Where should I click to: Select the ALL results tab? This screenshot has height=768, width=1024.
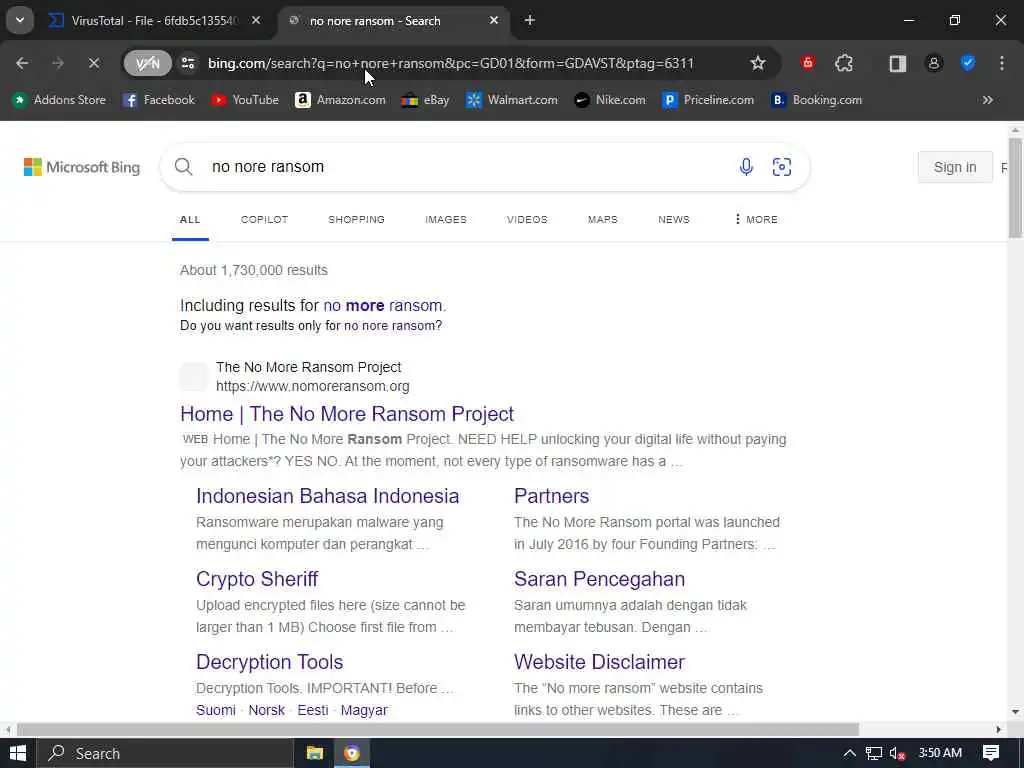point(190,220)
